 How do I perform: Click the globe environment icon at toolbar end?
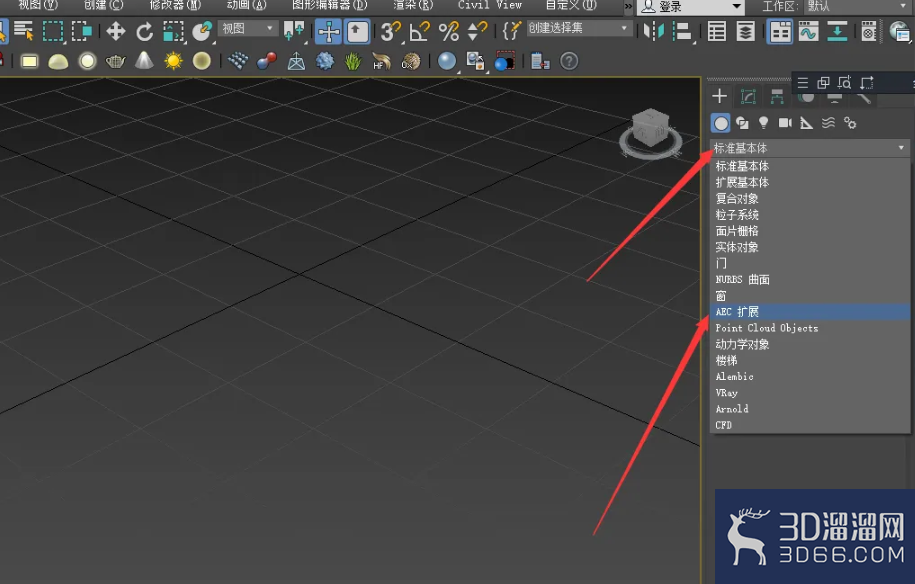pyautogui.click(x=900, y=31)
